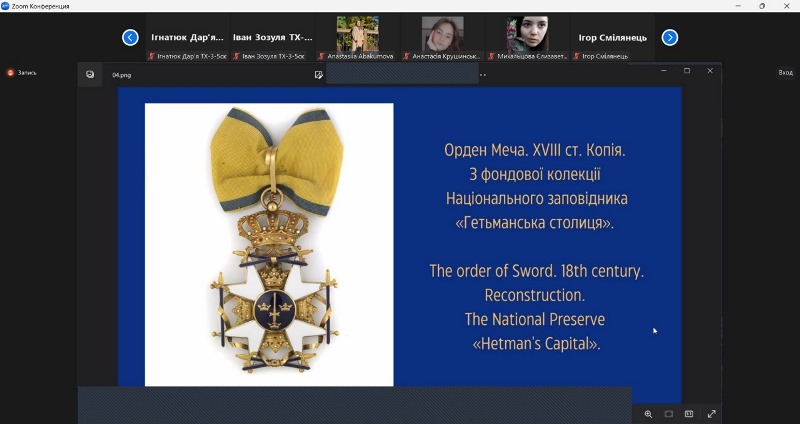Go to next participants page with right arrow
This screenshot has width=800, height=424.
669,37
